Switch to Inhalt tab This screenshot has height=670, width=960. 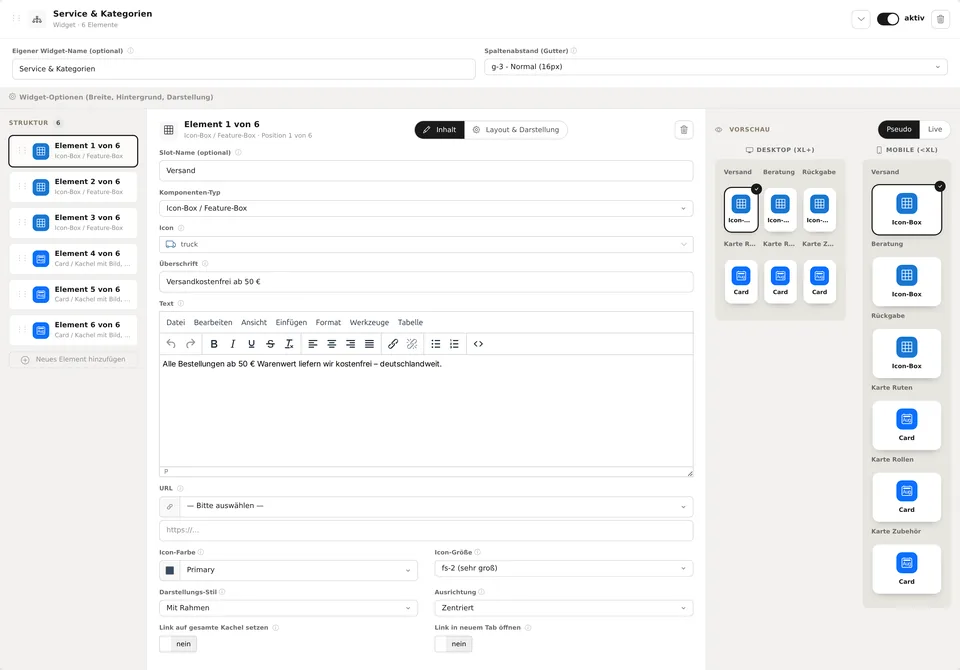pos(440,130)
